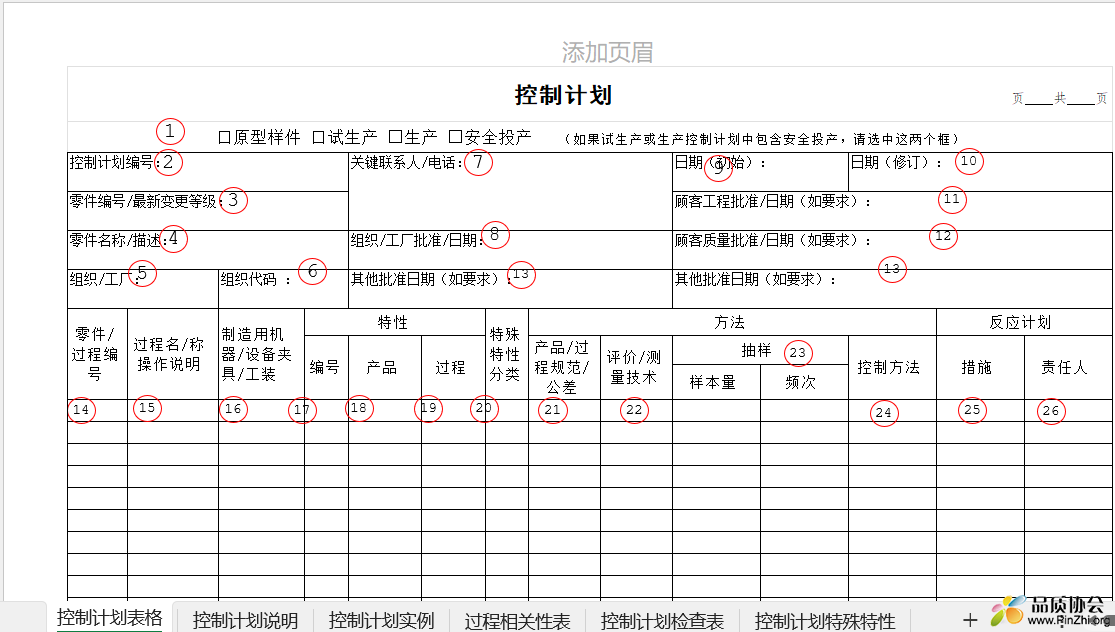
Task: Select the 零件/过程编号 column header
Action: [97, 354]
